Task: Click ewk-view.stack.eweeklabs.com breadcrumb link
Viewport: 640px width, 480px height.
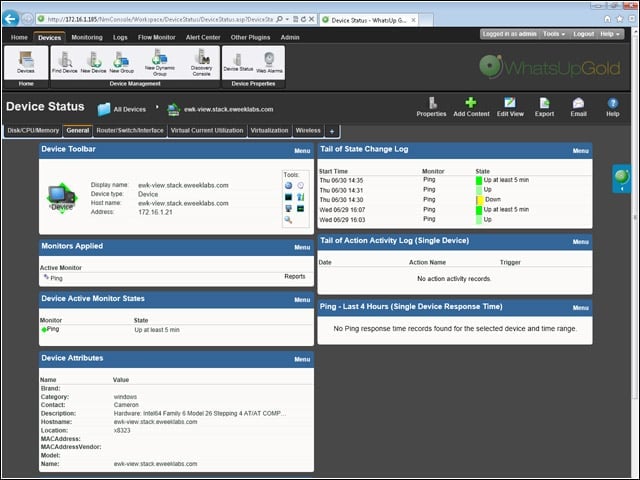Action: click(x=229, y=109)
